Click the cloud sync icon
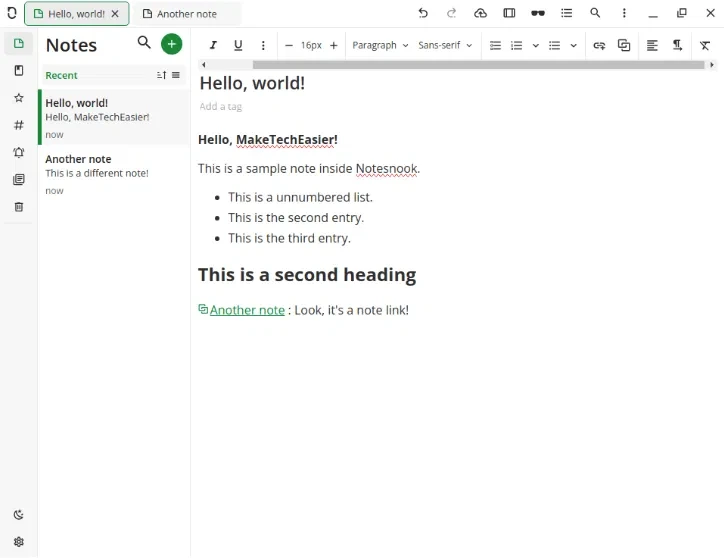 click(480, 14)
